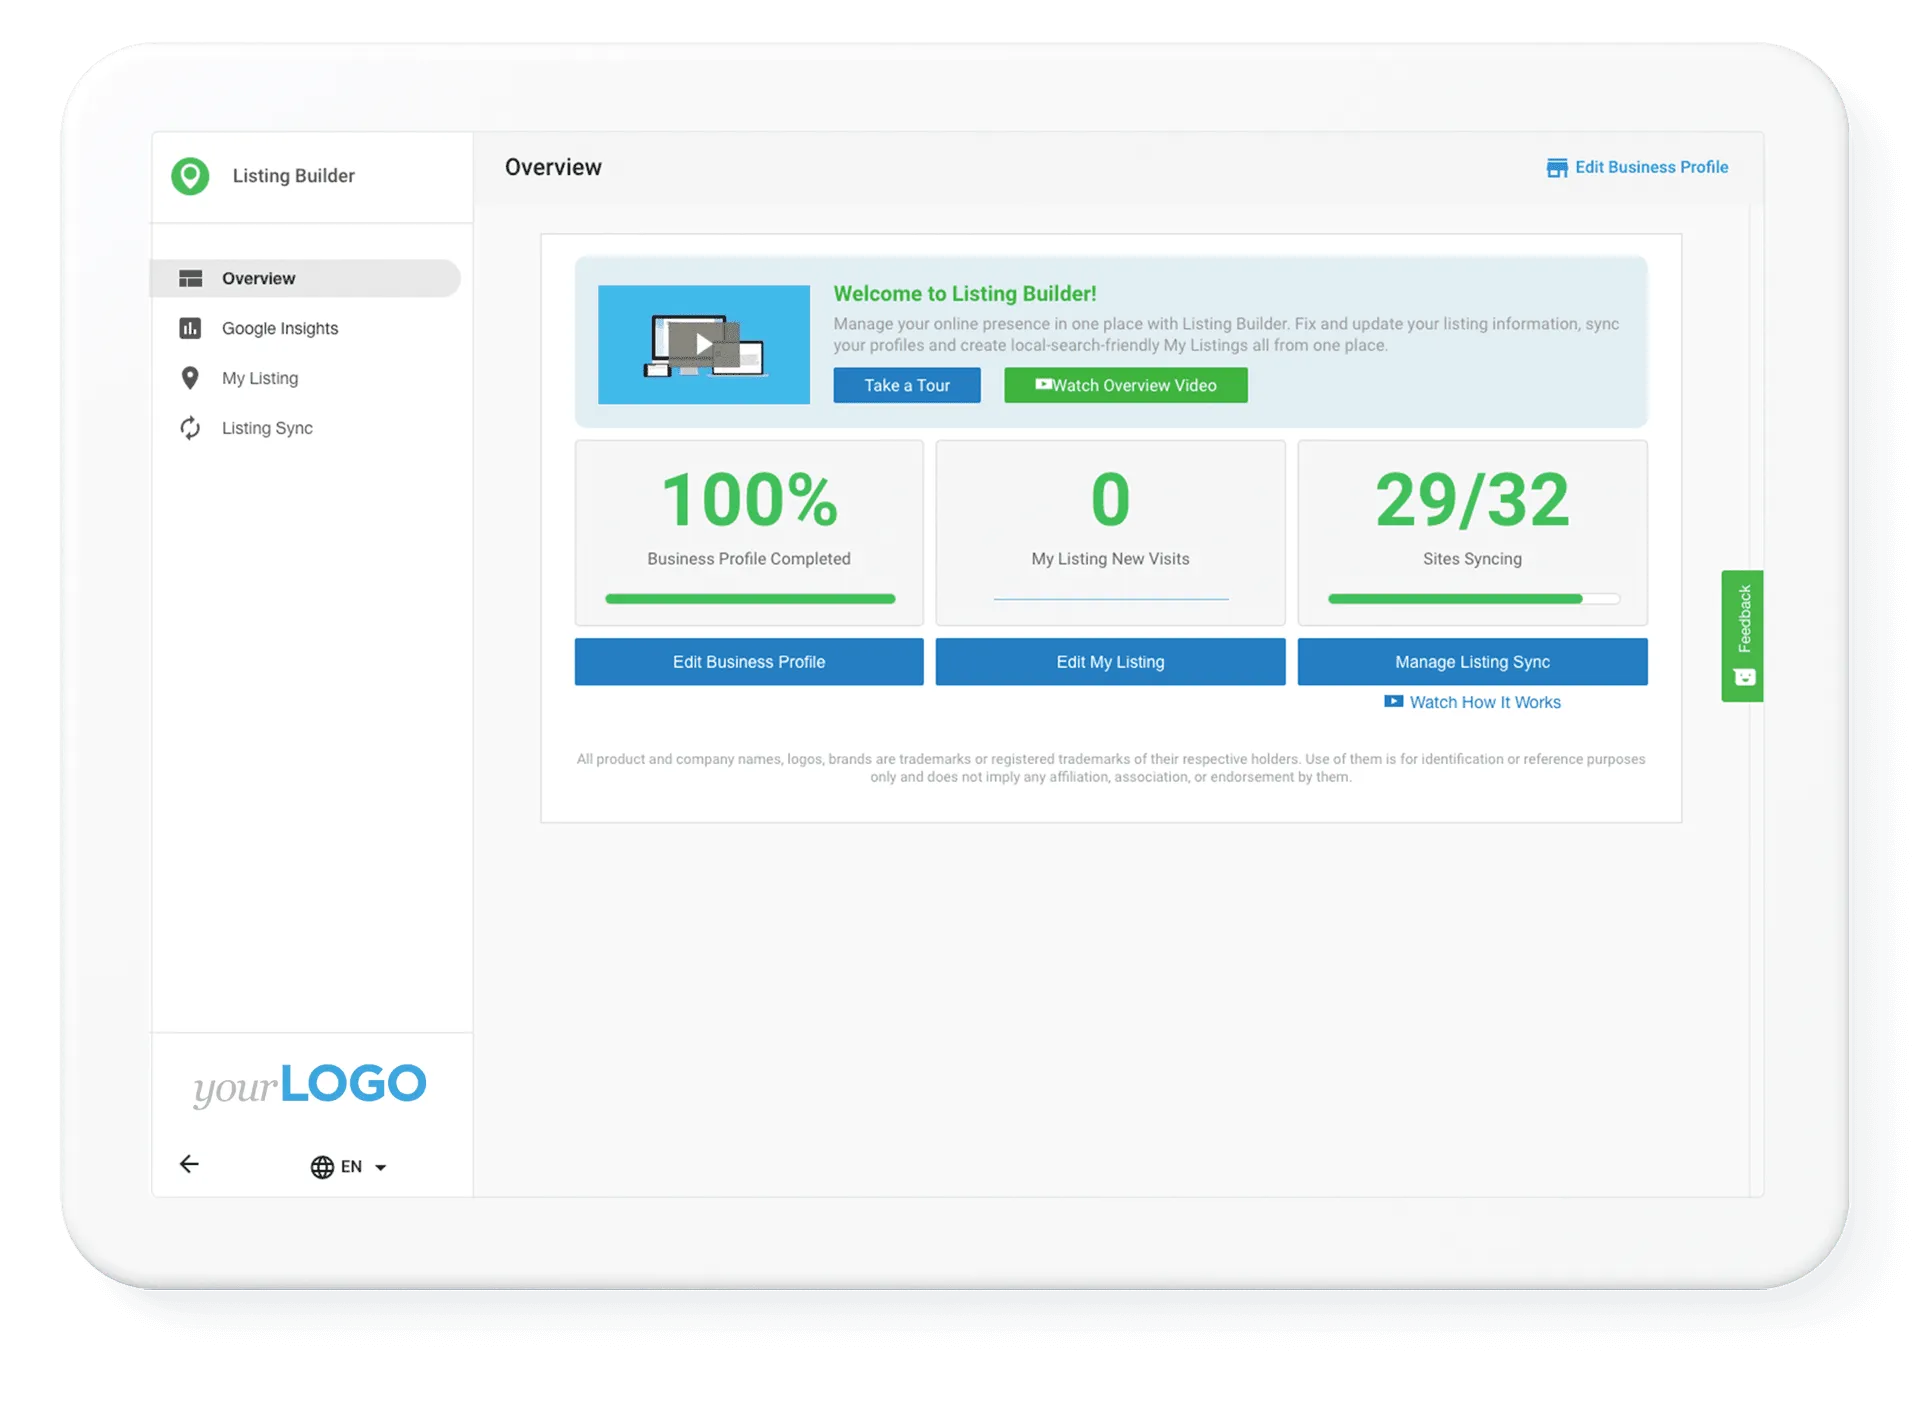Click the green Listing Builder pin logo

click(190, 176)
